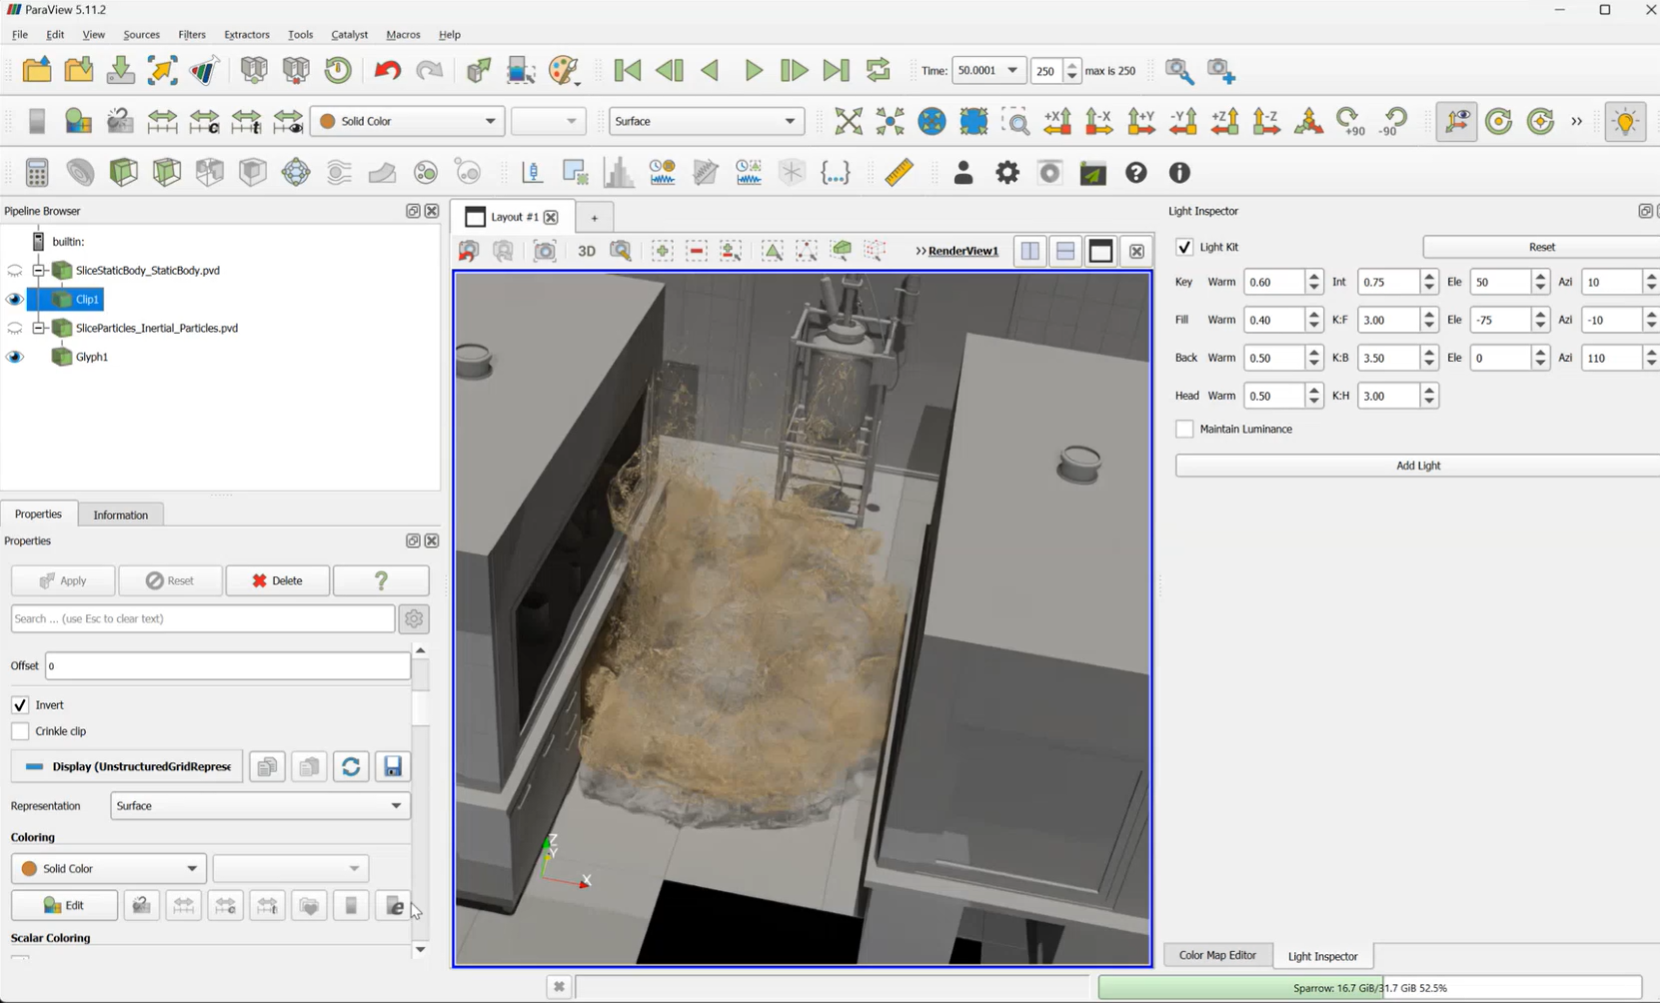Click Light Inspector Reset button
1660x1003 pixels.
coord(1541,247)
